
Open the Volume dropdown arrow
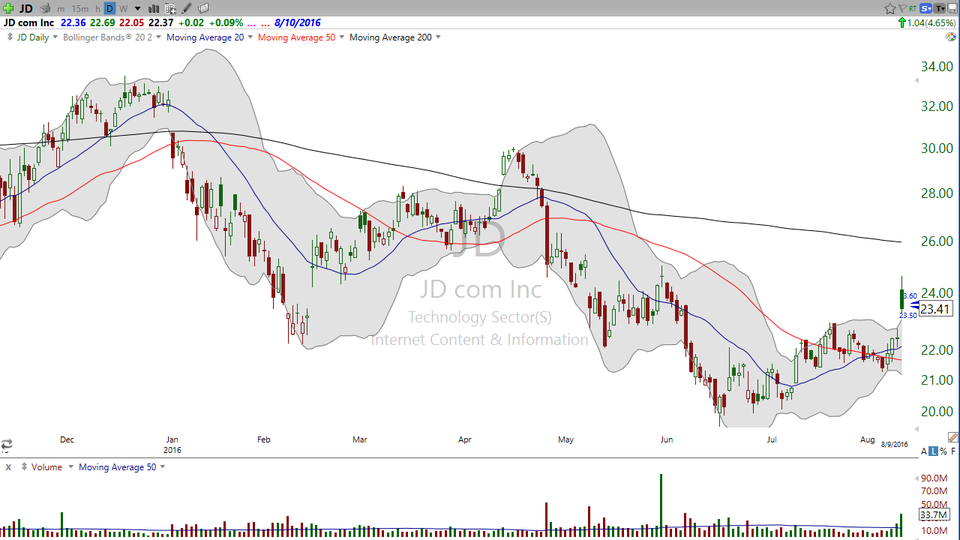70,467
